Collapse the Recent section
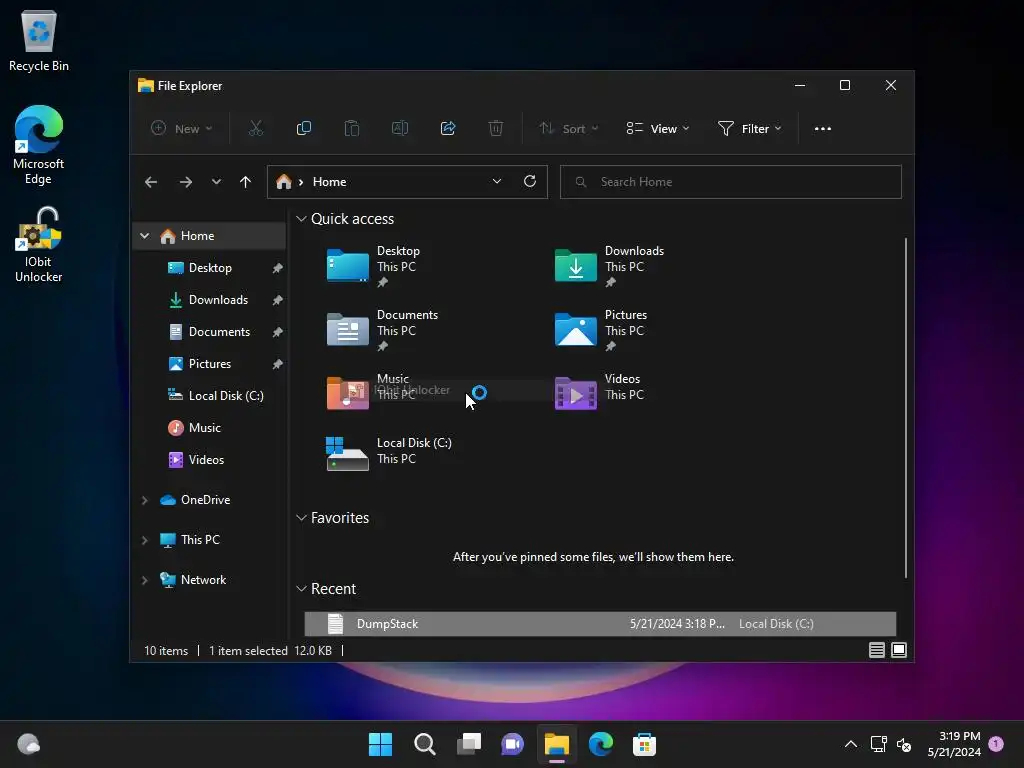Viewport: 1024px width, 768px height. click(x=301, y=589)
